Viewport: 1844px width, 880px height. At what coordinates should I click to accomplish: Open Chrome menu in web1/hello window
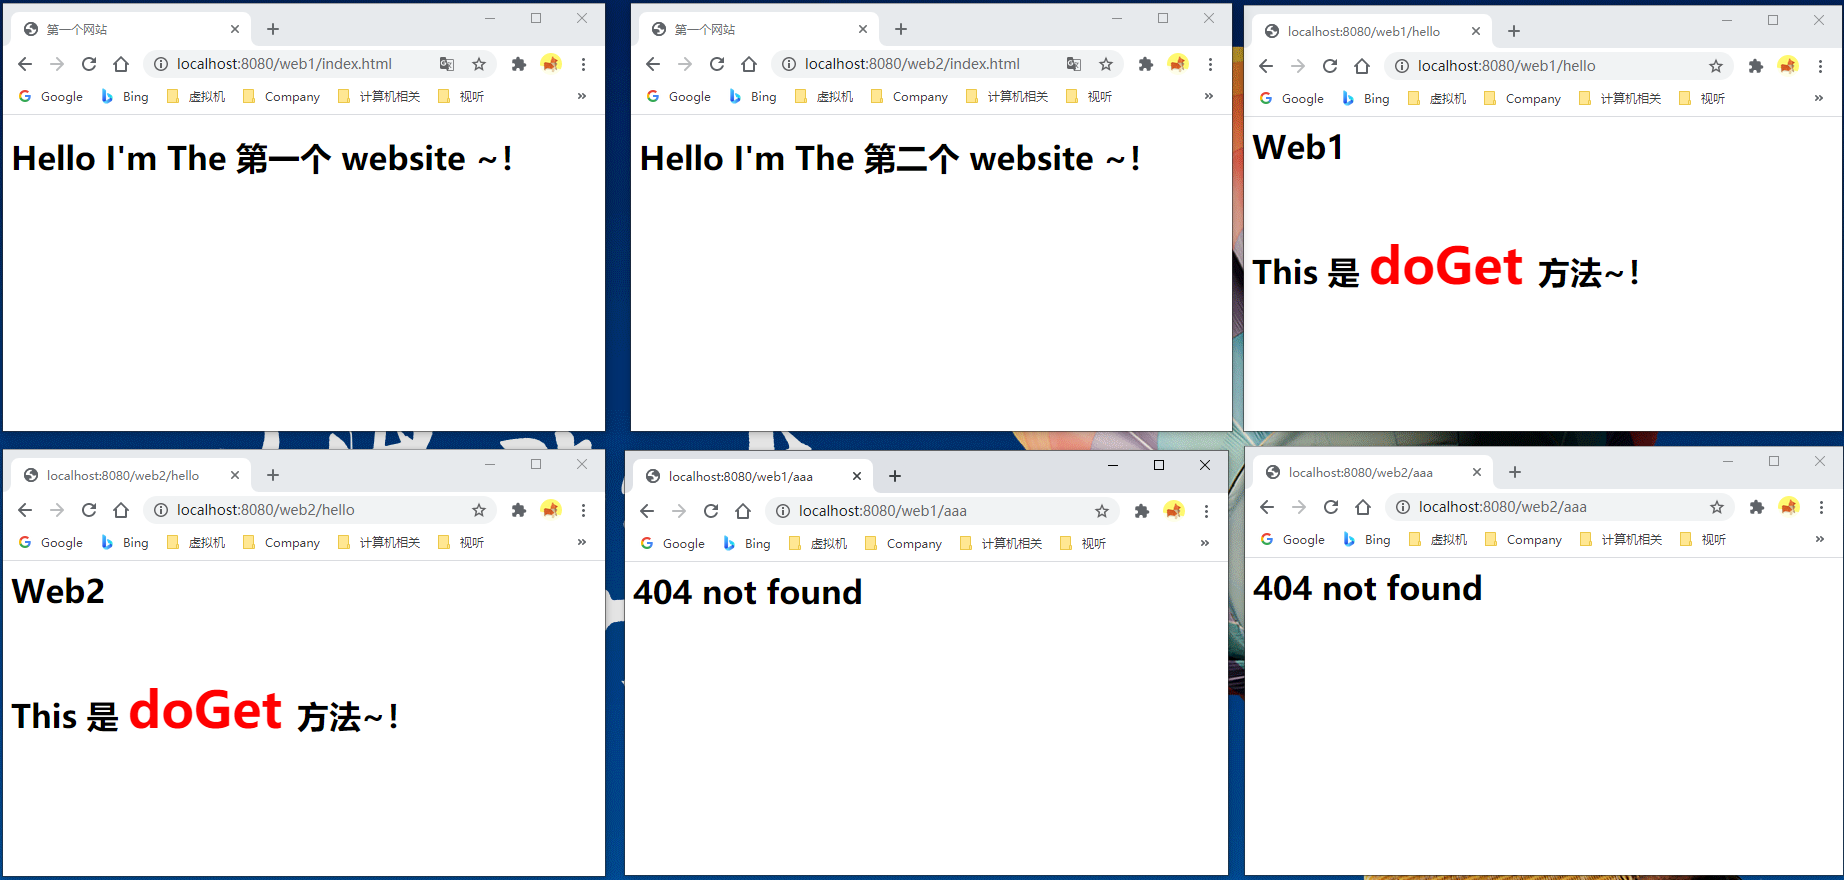1820,66
